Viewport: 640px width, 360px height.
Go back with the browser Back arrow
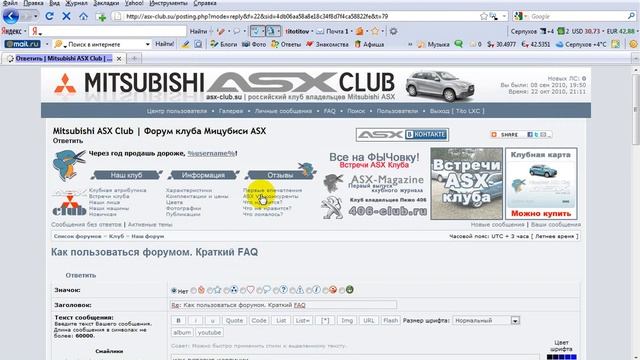pyautogui.click(x=11, y=16)
